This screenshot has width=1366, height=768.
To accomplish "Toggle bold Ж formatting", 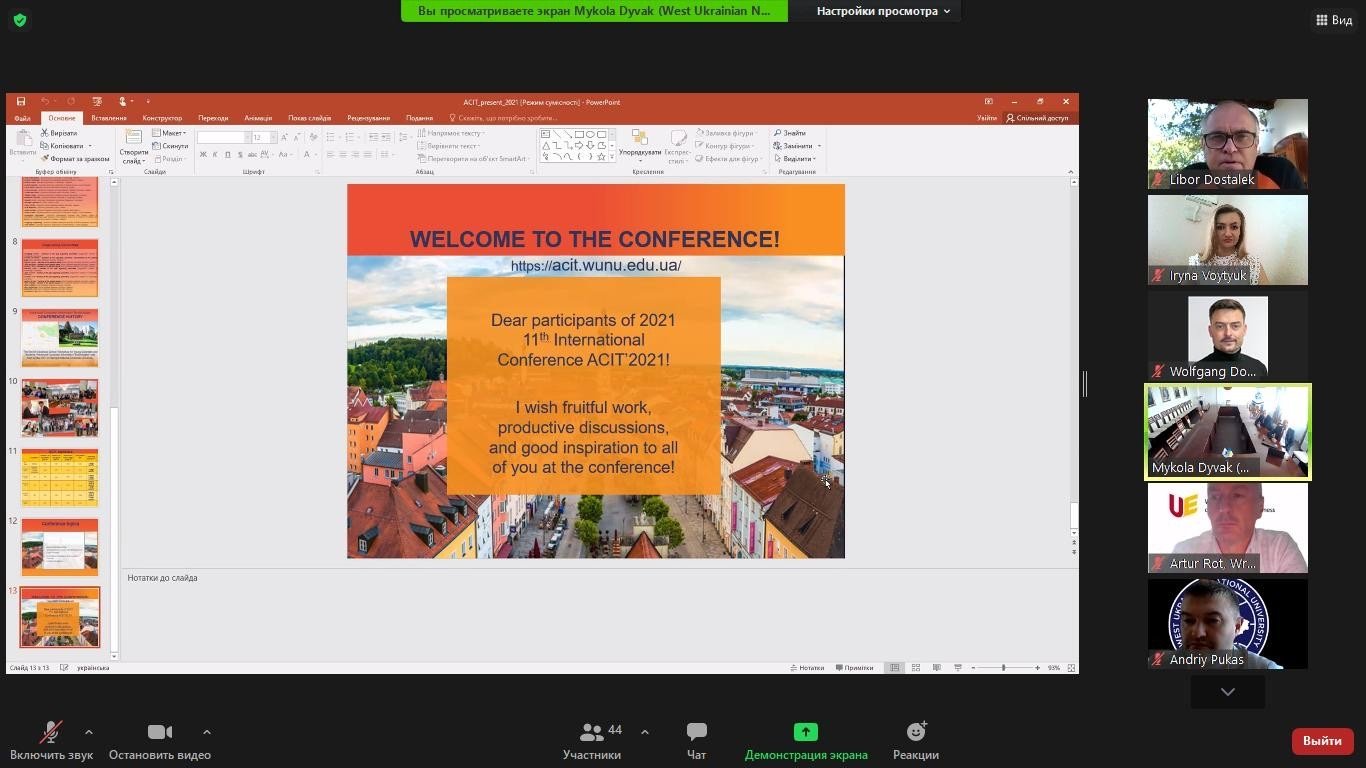I will click(x=203, y=154).
